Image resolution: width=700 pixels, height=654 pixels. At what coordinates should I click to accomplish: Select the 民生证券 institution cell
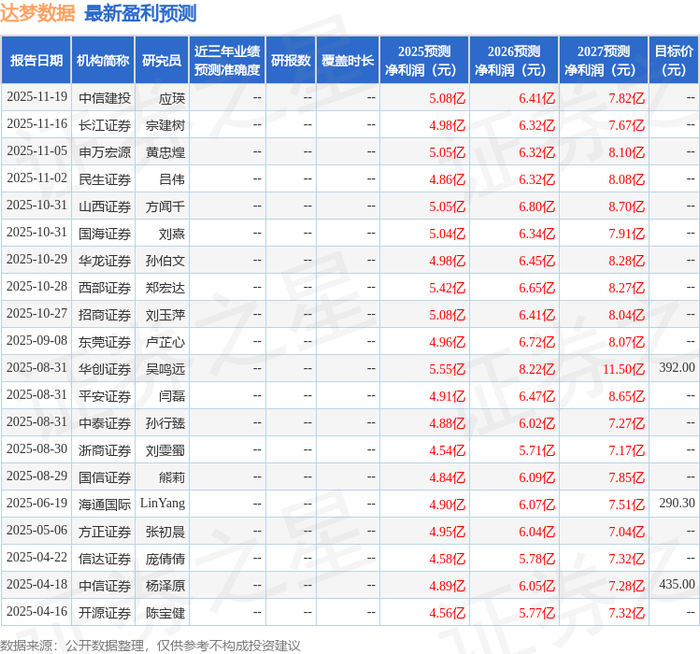point(104,179)
